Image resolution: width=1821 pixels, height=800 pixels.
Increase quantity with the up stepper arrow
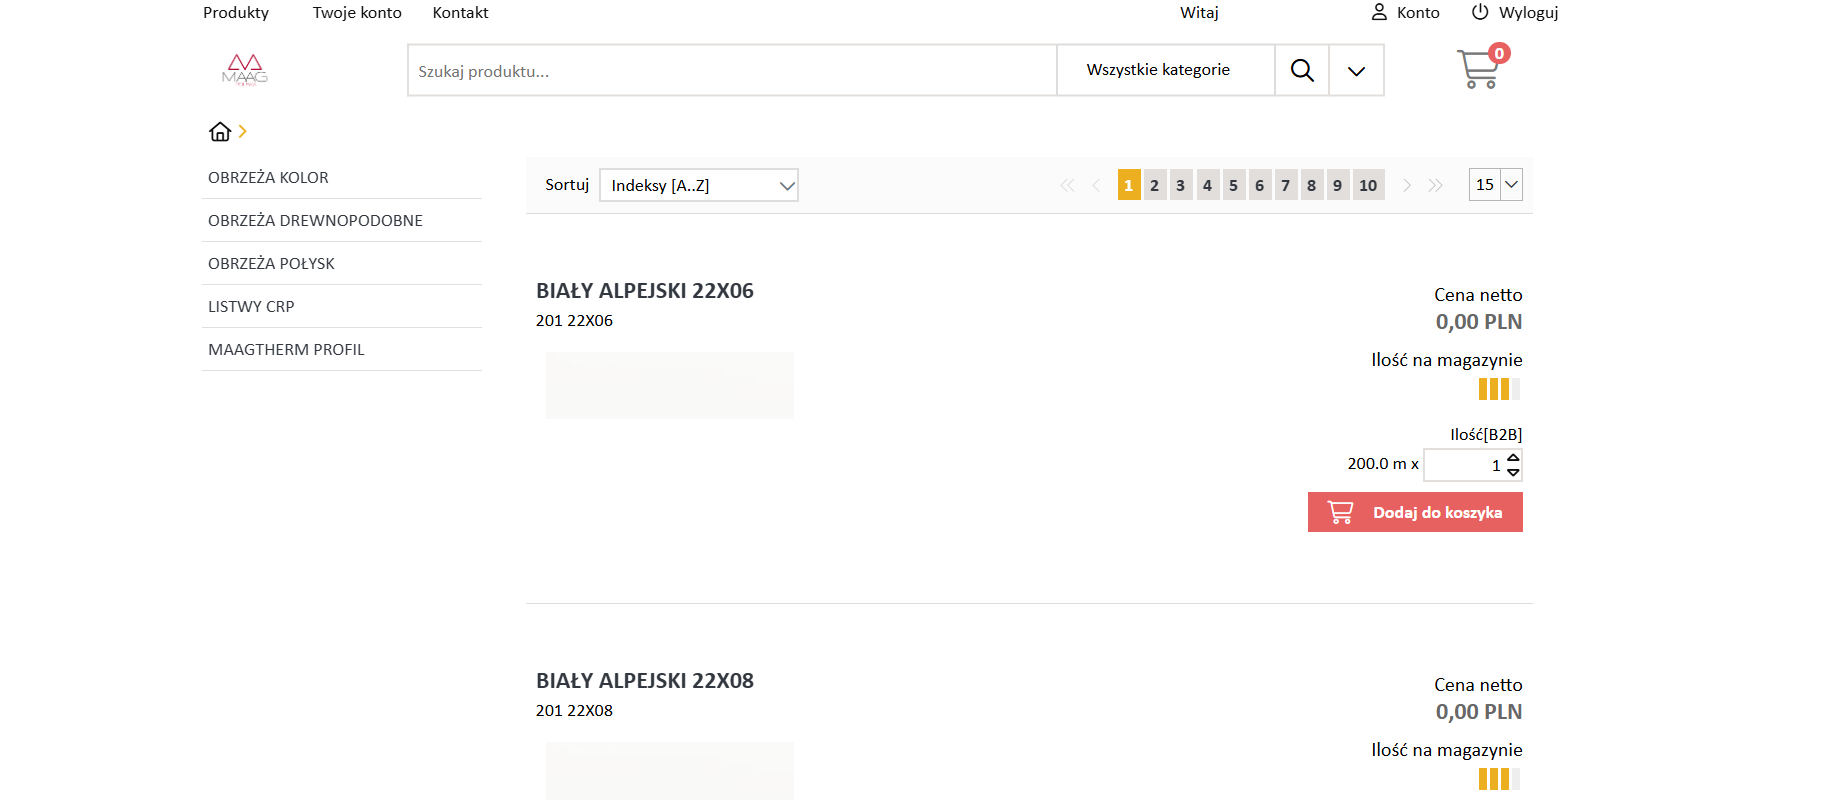tap(1513, 458)
